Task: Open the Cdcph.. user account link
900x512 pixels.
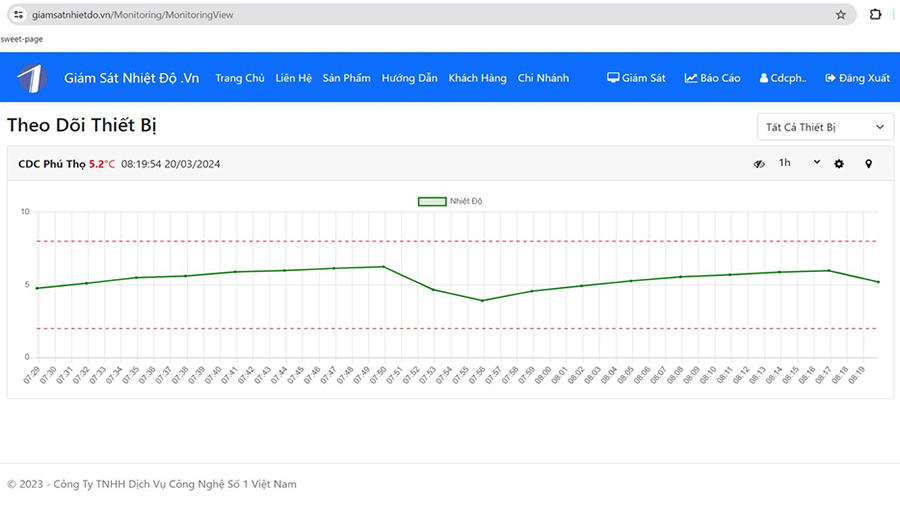Action: click(x=783, y=78)
